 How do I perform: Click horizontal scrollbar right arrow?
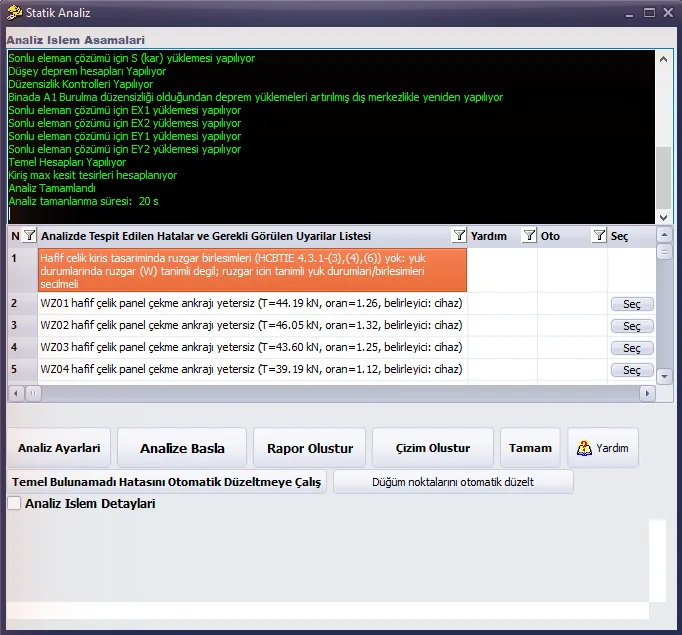tap(647, 393)
